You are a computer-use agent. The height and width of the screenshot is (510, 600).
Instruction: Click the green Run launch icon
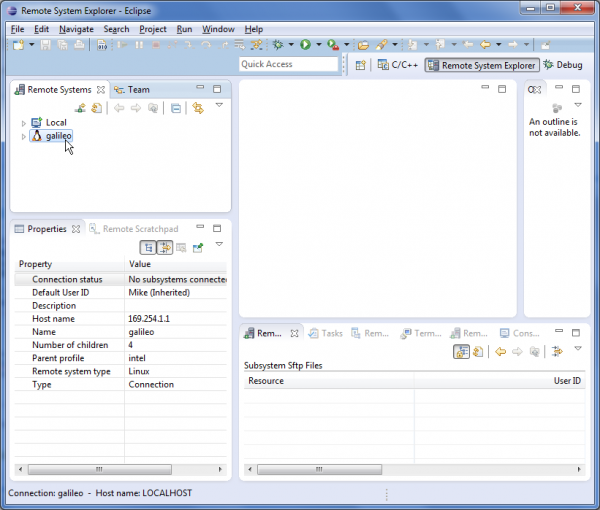(x=305, y=45)
